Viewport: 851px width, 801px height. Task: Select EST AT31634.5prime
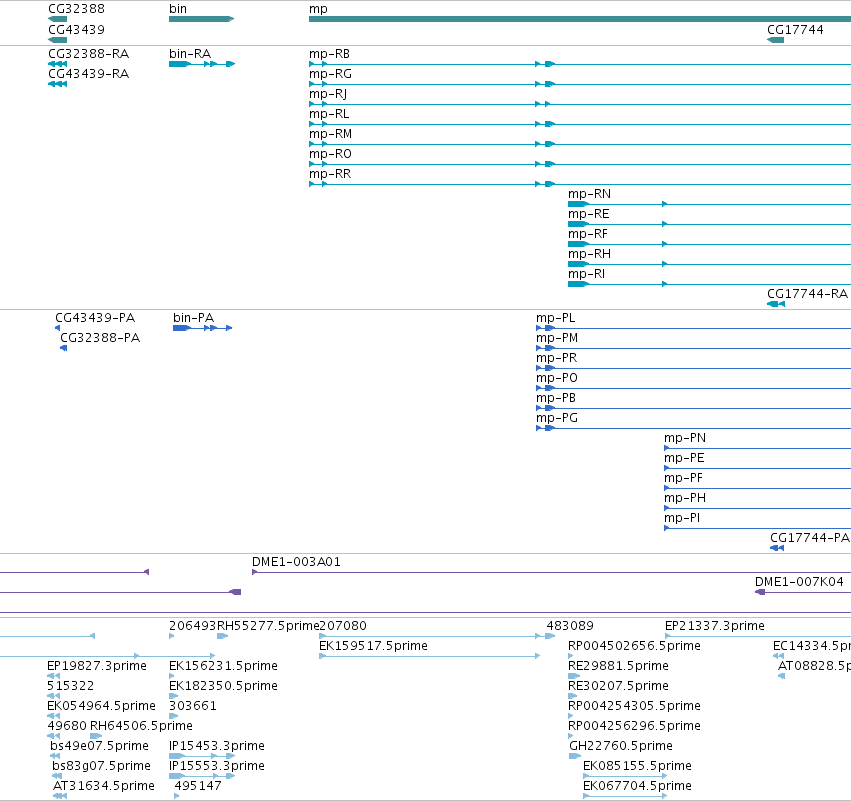[x=104, y=786]
